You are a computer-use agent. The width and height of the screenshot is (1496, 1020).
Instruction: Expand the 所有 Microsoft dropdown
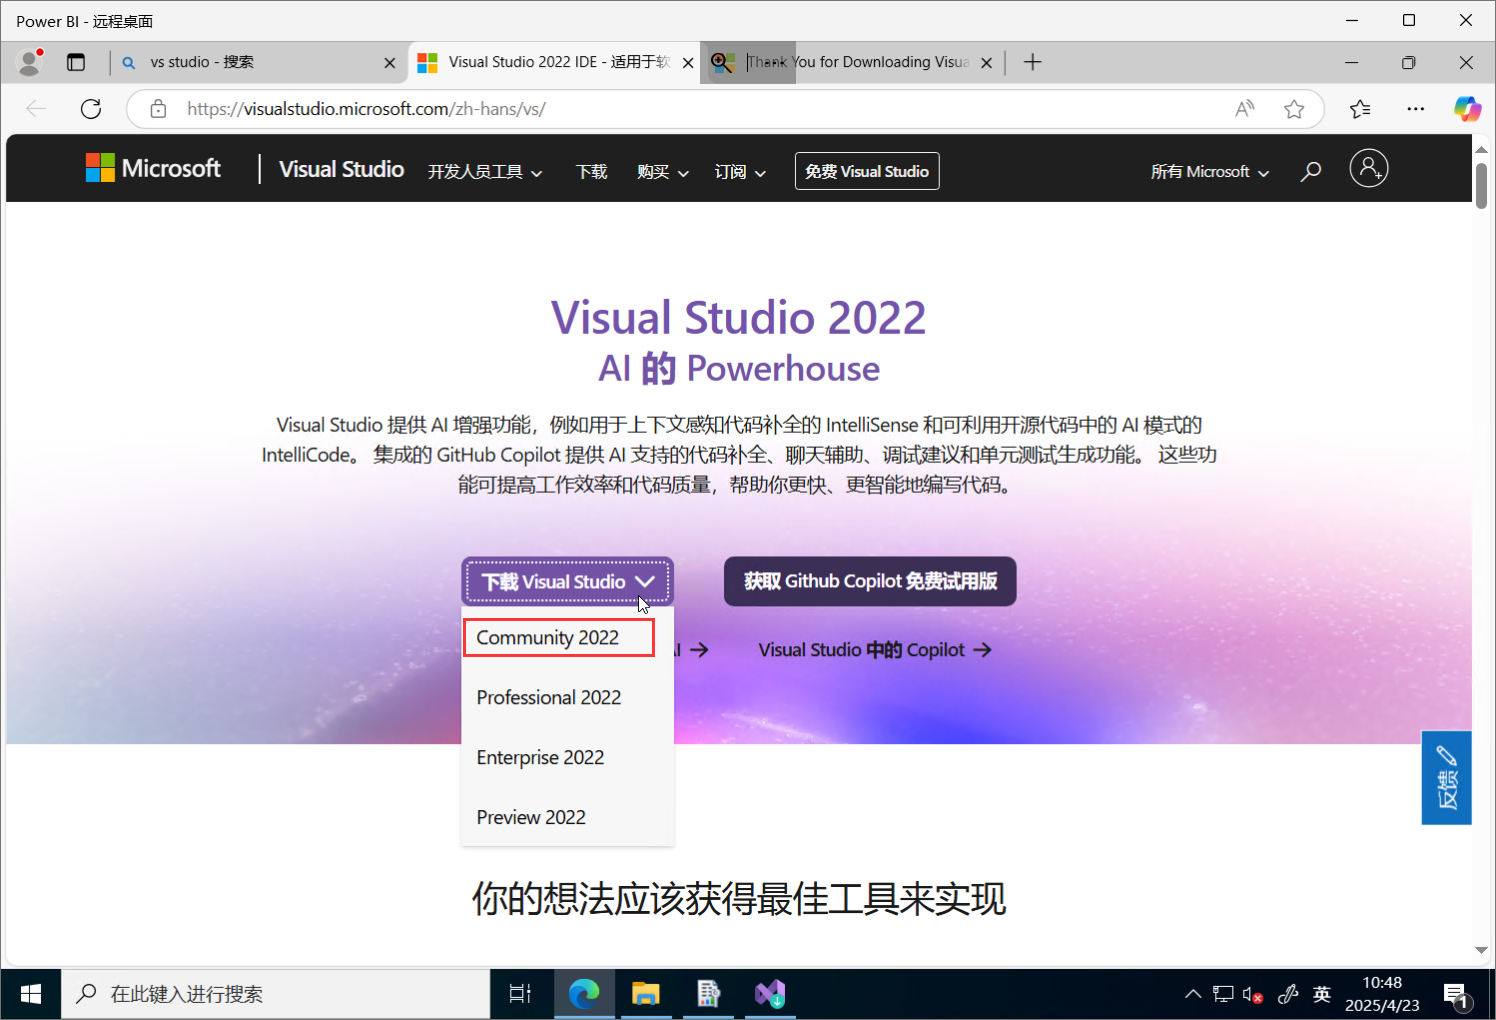(x=1210, y=172)
